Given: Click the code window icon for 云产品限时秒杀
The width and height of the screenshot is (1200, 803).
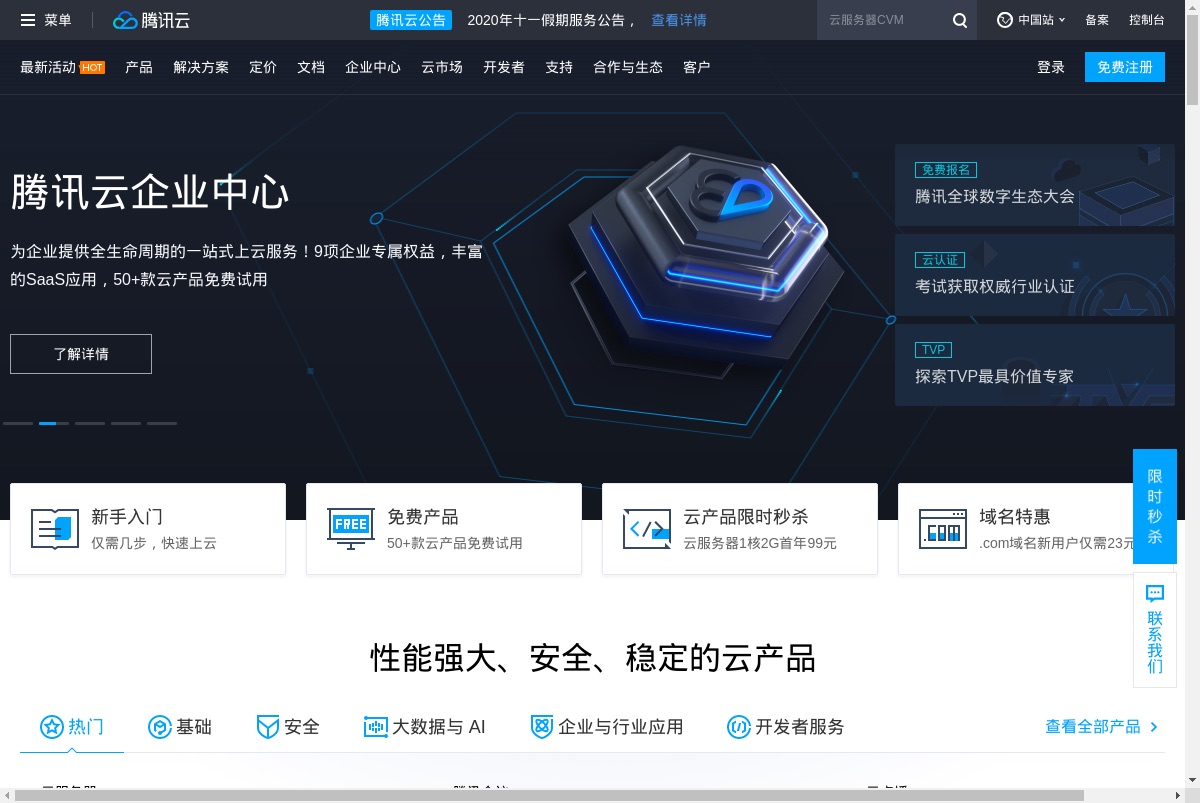Looking at the screenshot, I should coord(647,529).
